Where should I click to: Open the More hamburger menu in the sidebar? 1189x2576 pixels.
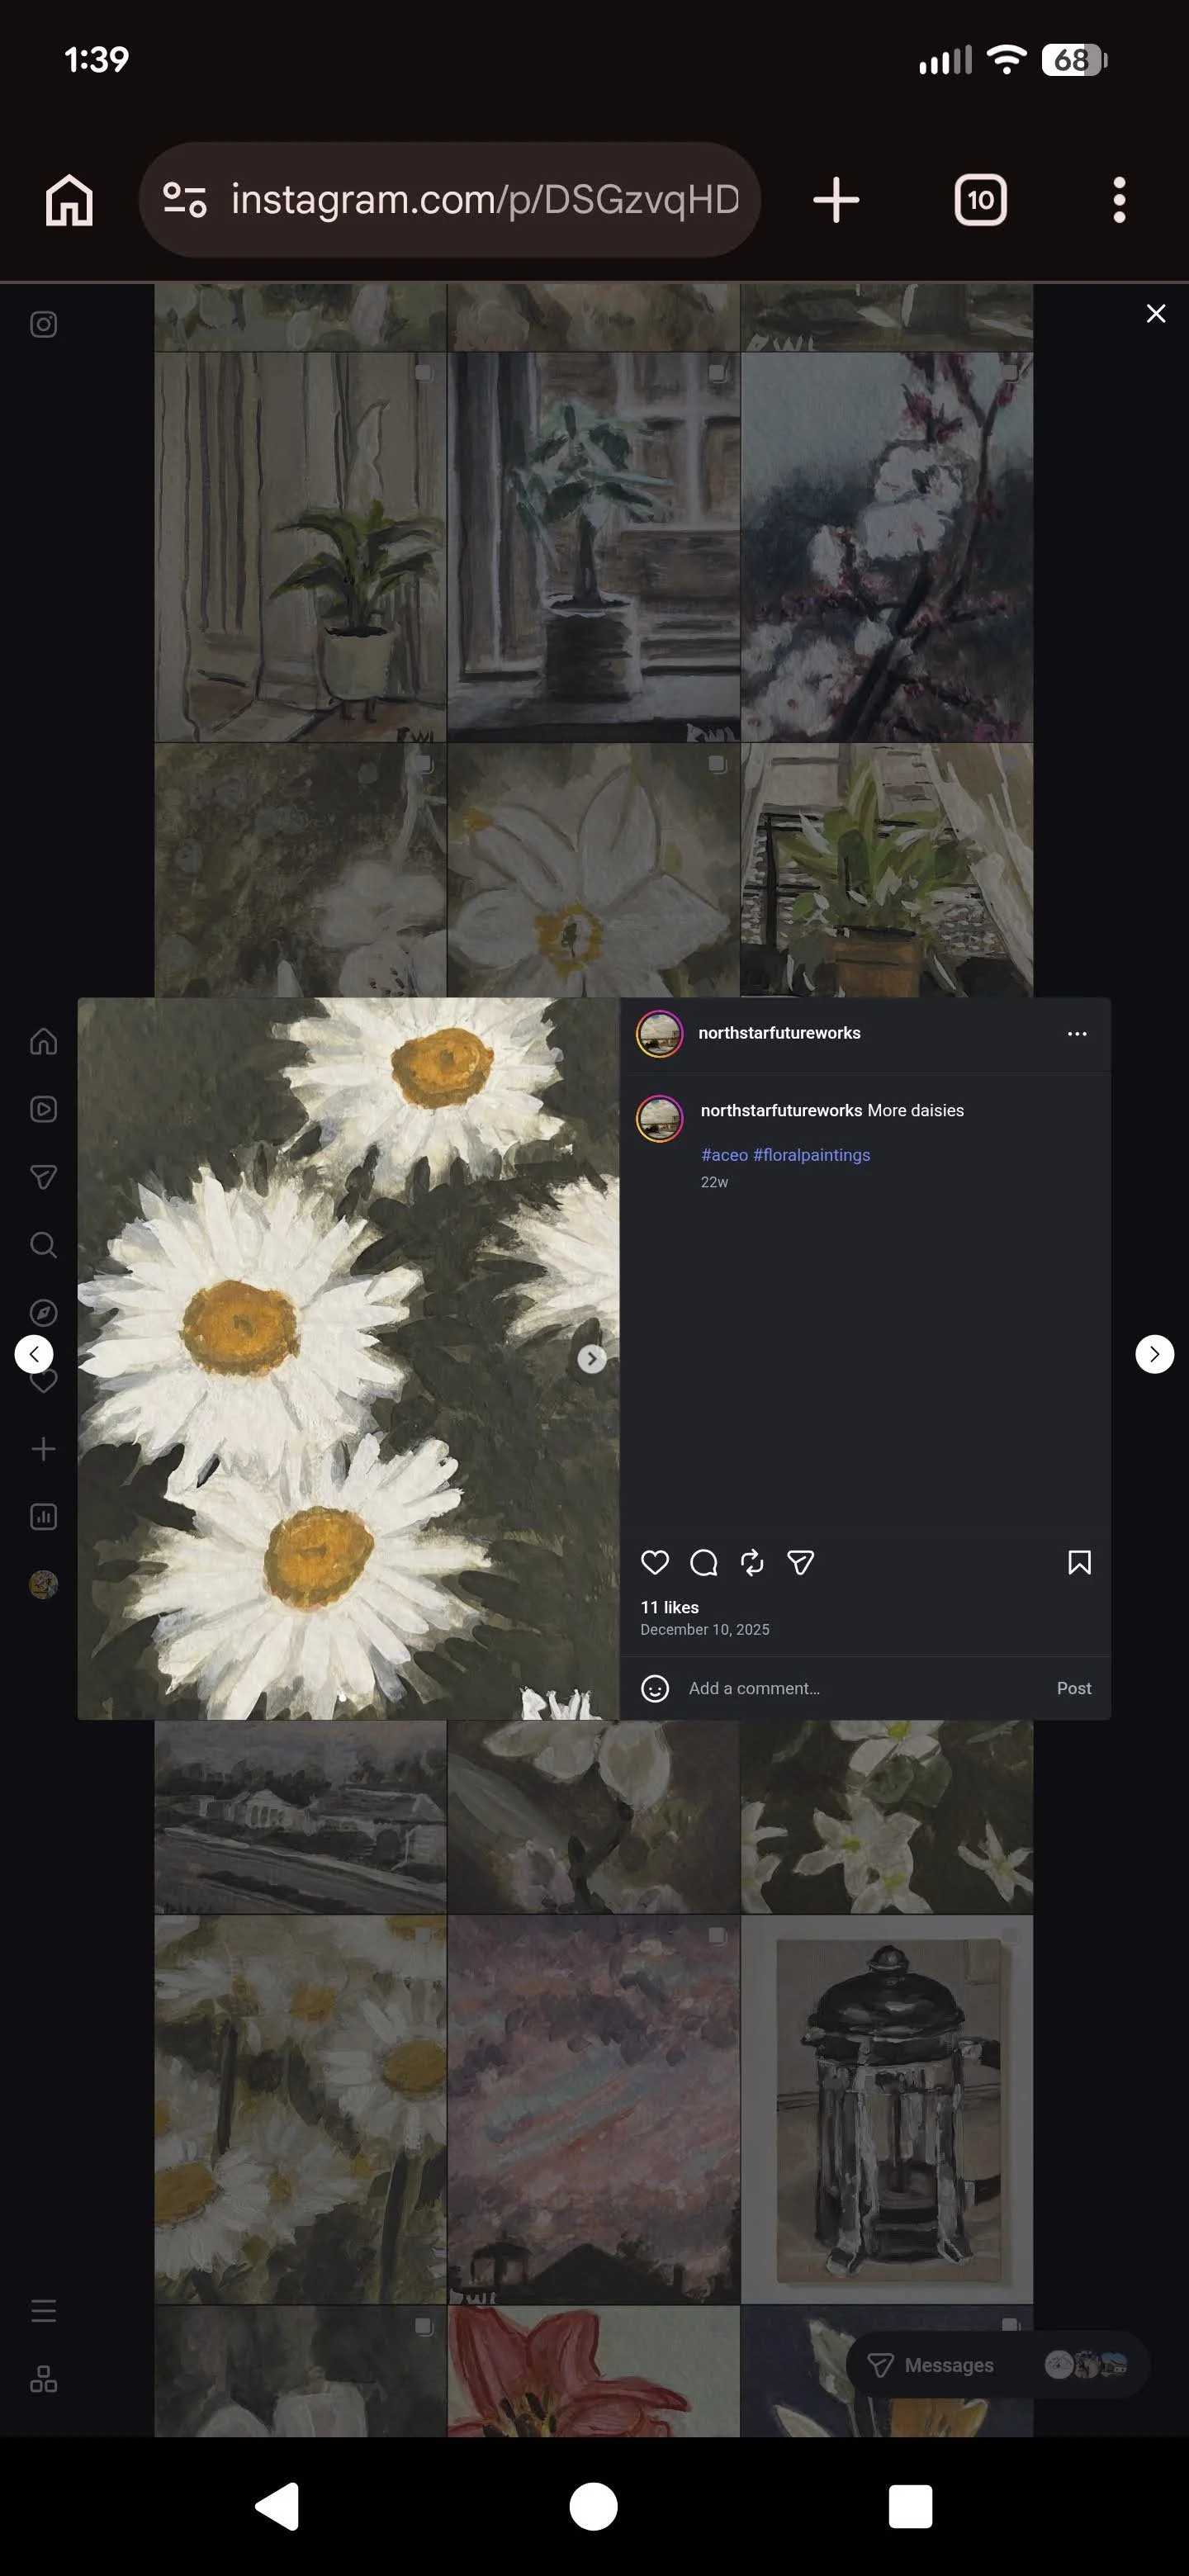tap(44, 2311)
